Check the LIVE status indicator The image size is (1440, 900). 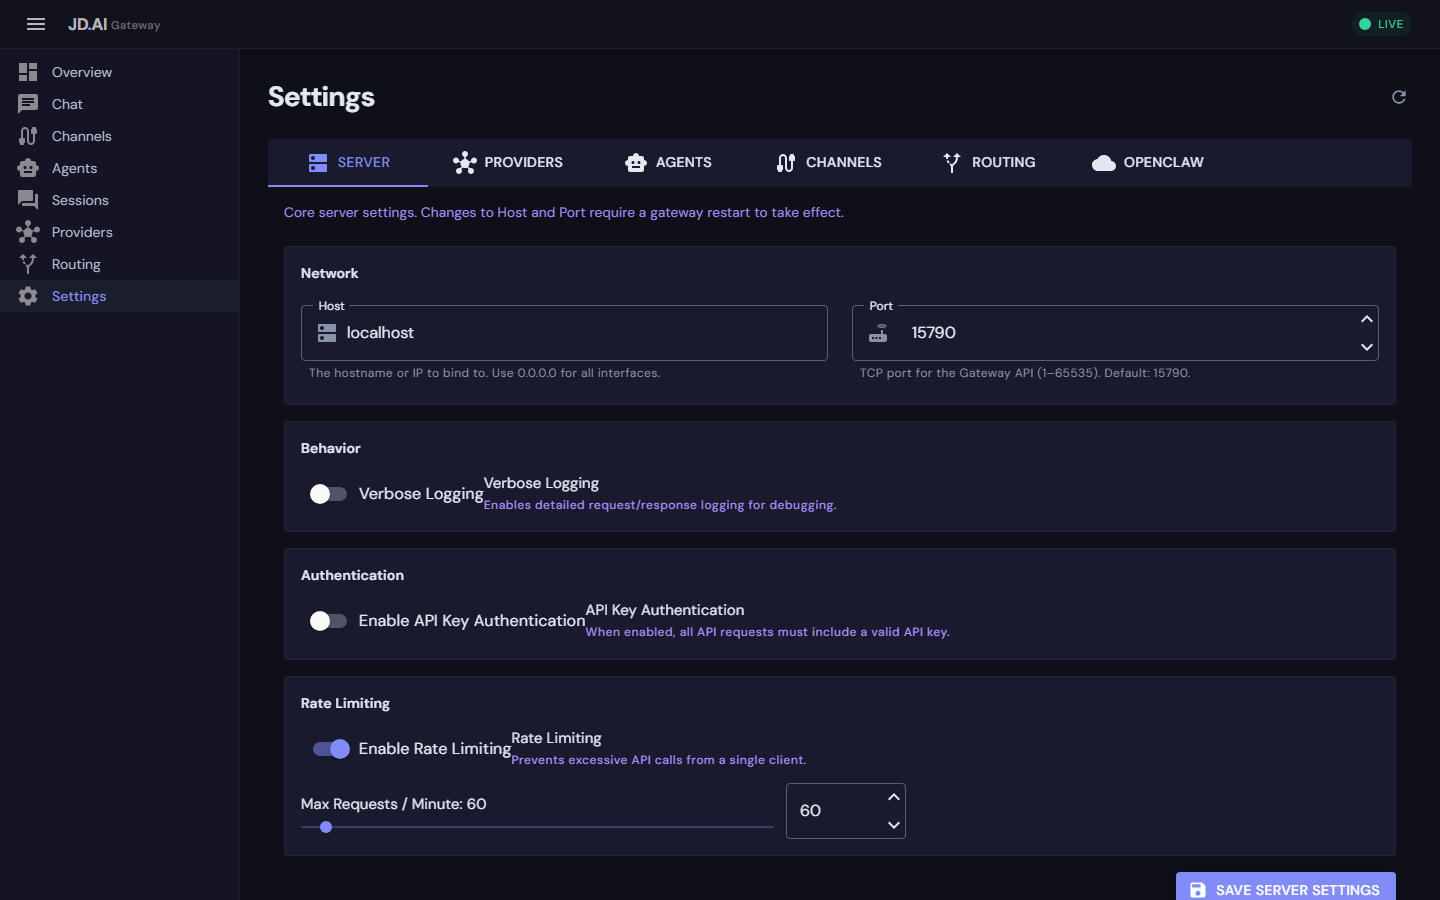tap(1381, 24)
